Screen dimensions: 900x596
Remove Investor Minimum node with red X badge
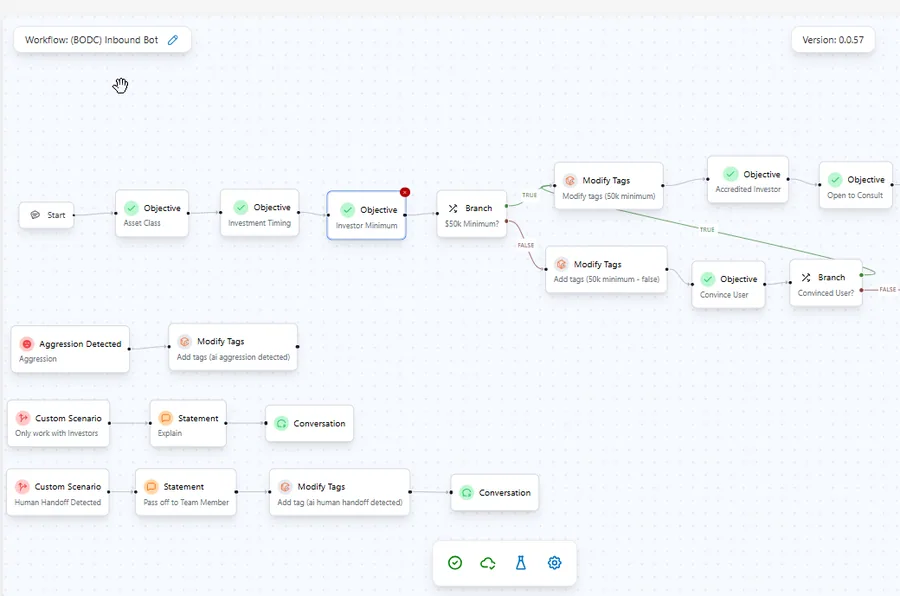tap(405, 192)
